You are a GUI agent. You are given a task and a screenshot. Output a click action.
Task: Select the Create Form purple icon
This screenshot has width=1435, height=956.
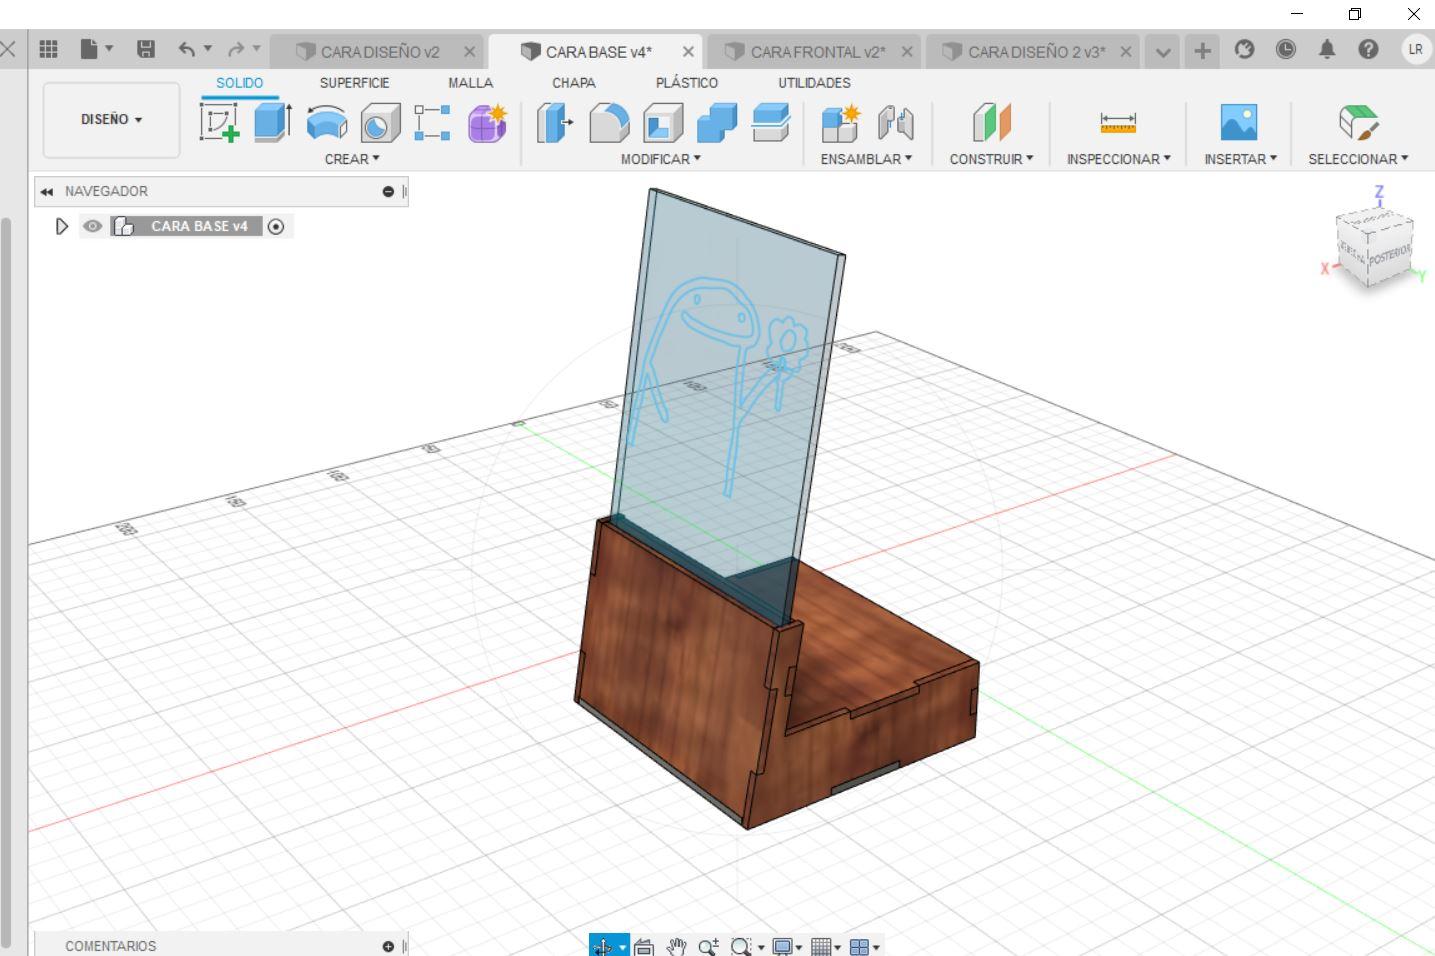point(487,123)
